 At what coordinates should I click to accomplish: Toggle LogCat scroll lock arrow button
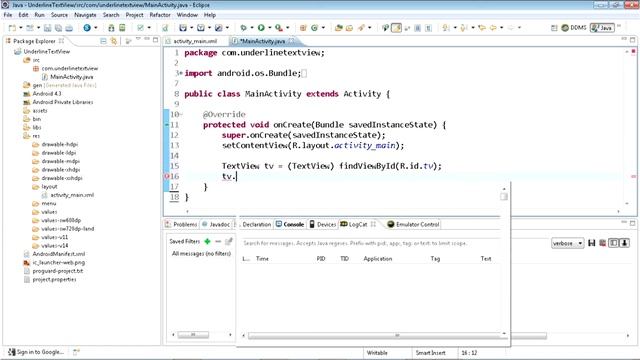(x=624, y=243)
